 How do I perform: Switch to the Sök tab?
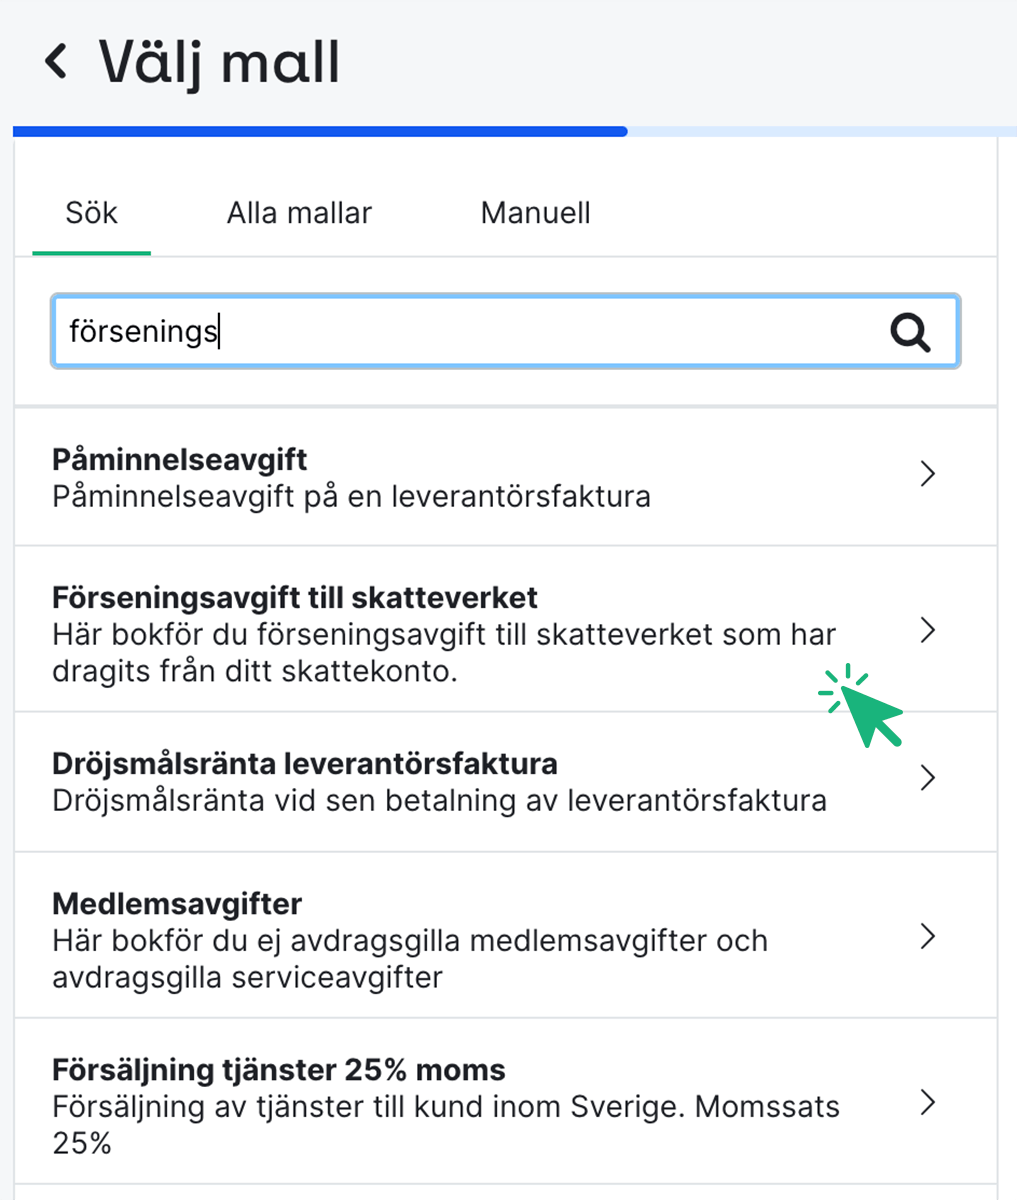pyautogui.click(x=91, y=213)
